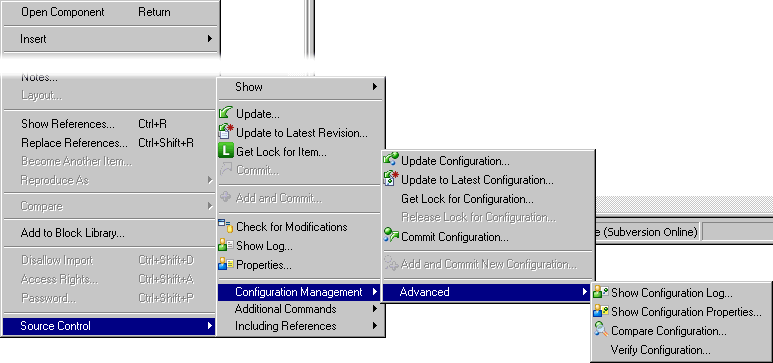Choose Get Lock for Configuration...
This screenshot has height=363, width=773.
pyautogui.click(x=488, y=199)
